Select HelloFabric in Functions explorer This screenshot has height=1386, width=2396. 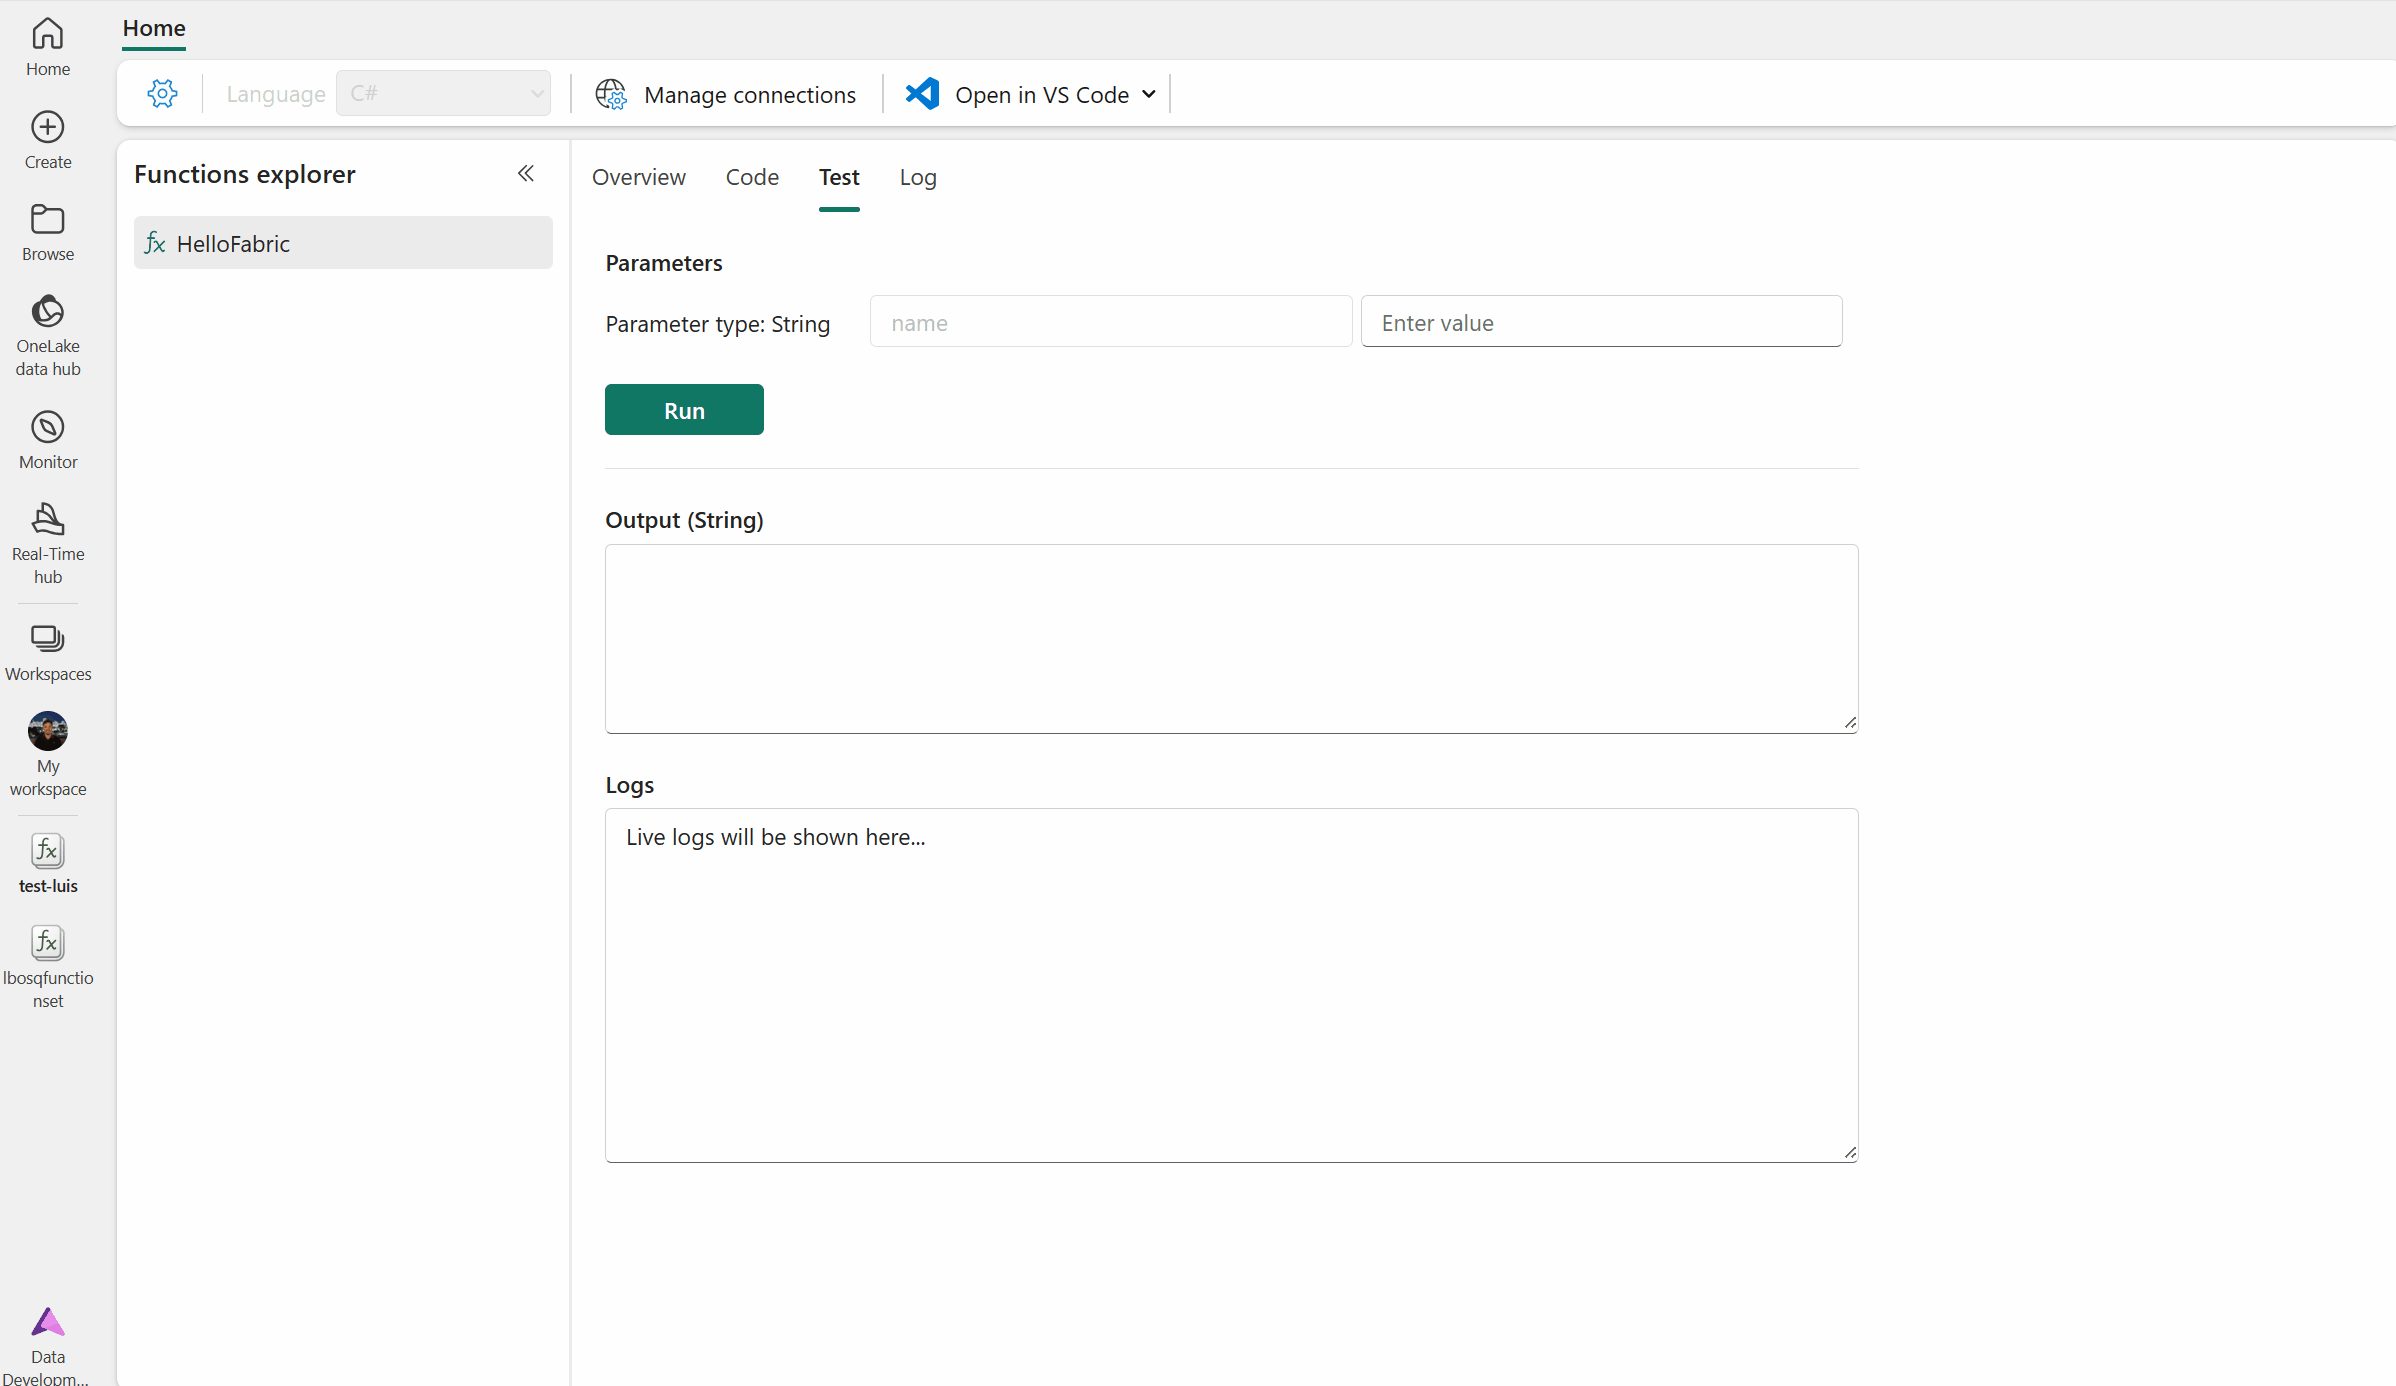pos(343,243)
